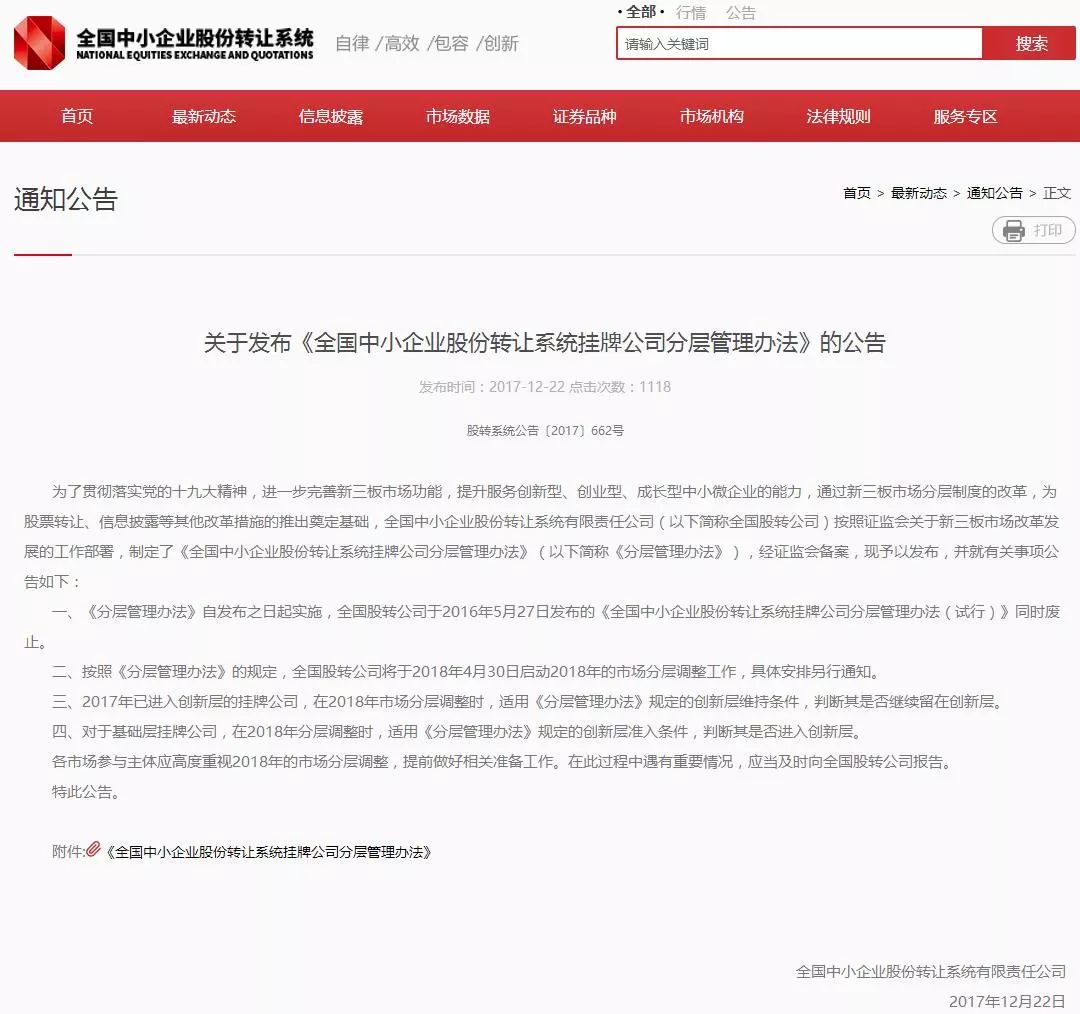Go to 最新动态 in the breadcrumb
This screenshot has width=1080, height=1014.
tap(919, 193)
